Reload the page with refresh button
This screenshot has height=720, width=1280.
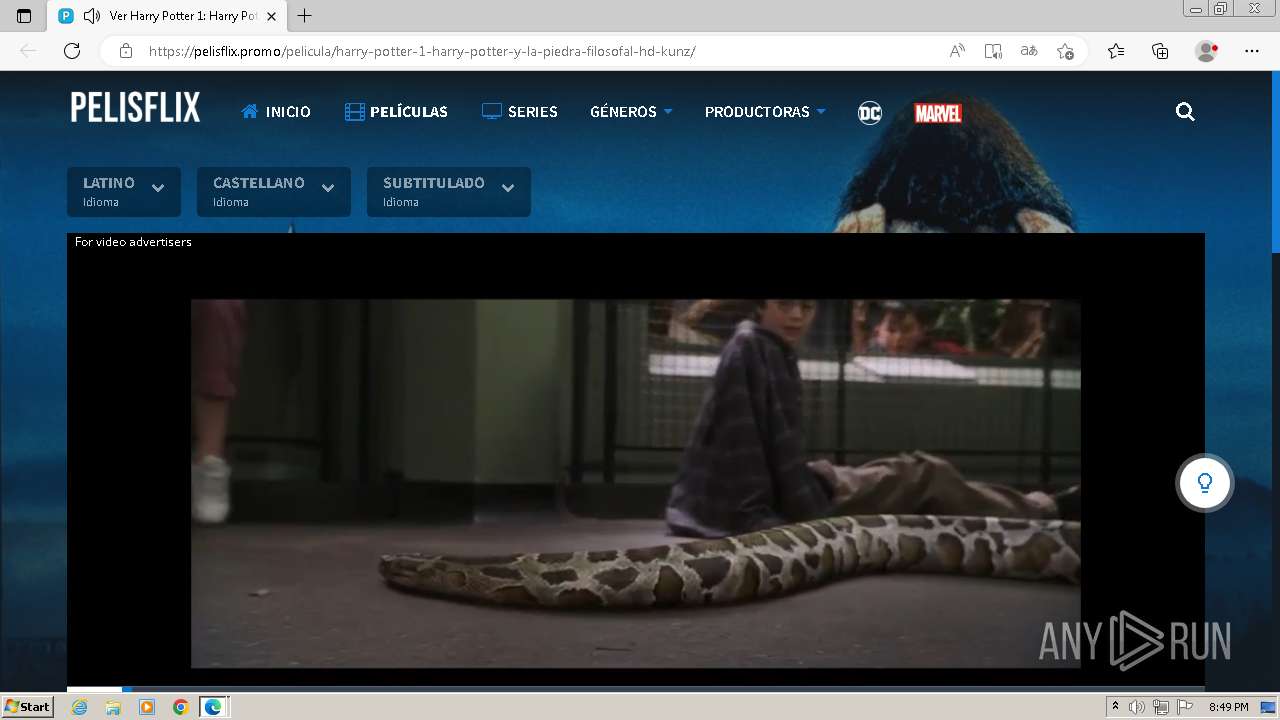tap(72, 51)
